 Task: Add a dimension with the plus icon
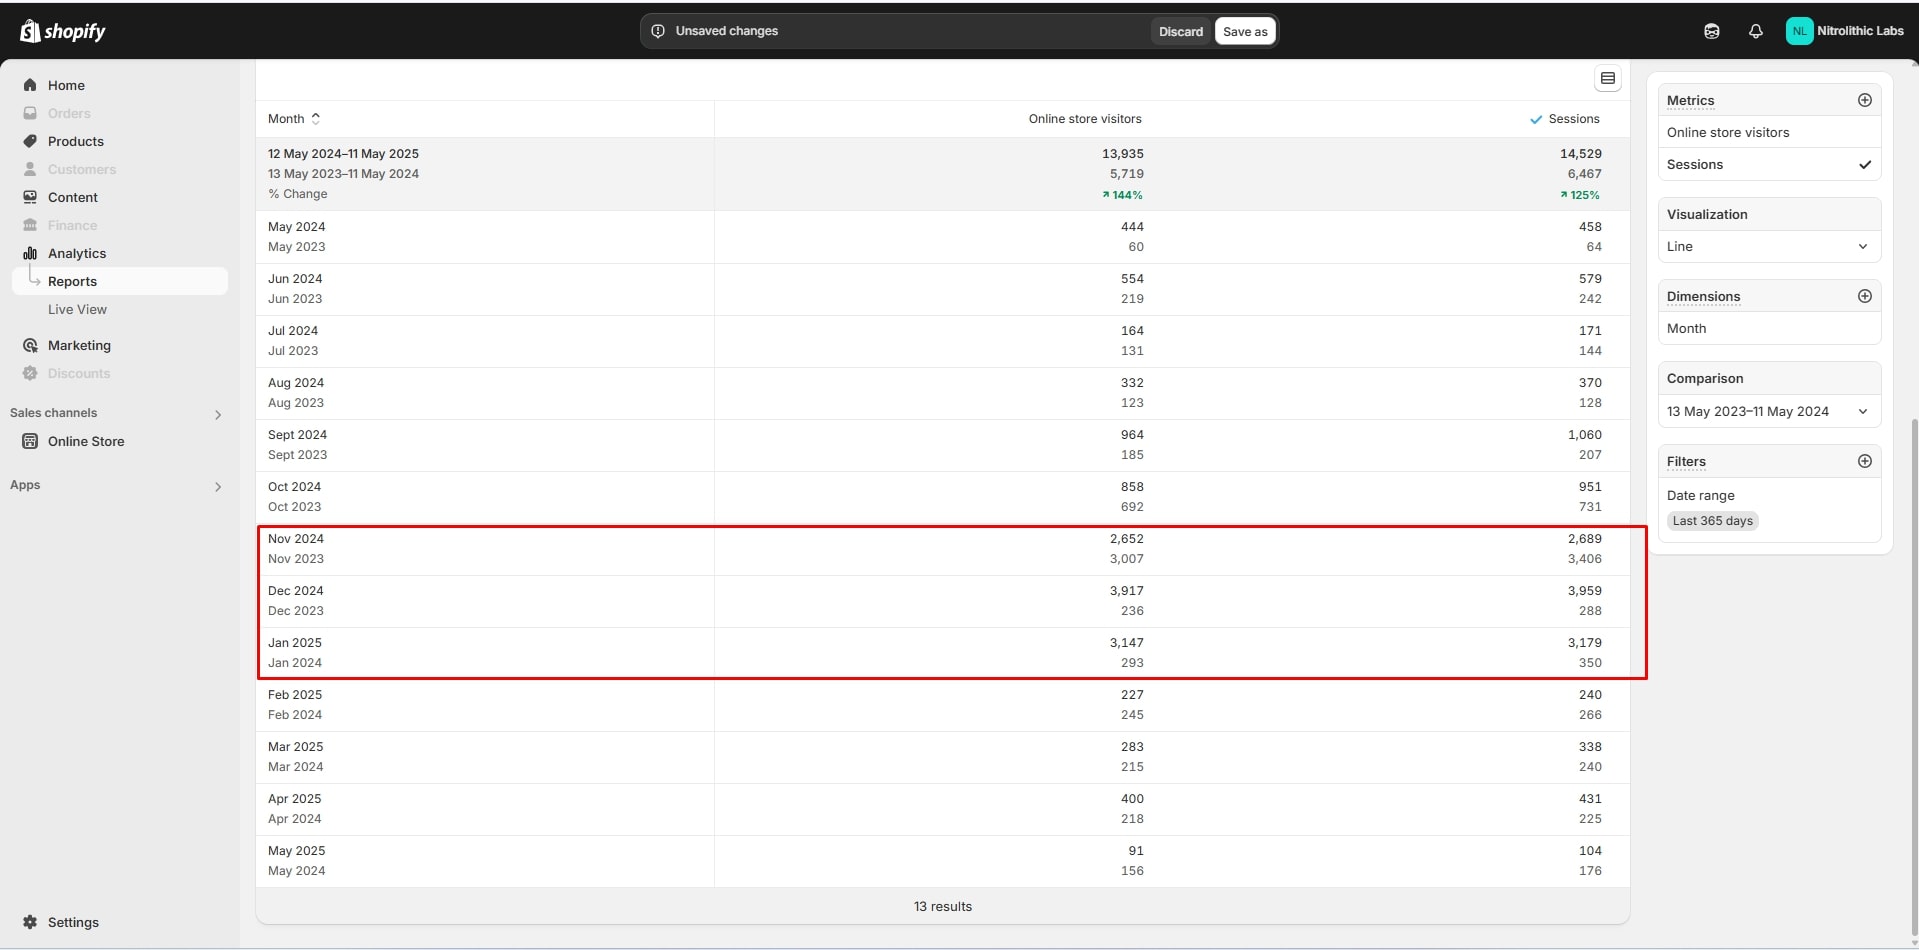pyautogui.click(x=1864, y=296)
